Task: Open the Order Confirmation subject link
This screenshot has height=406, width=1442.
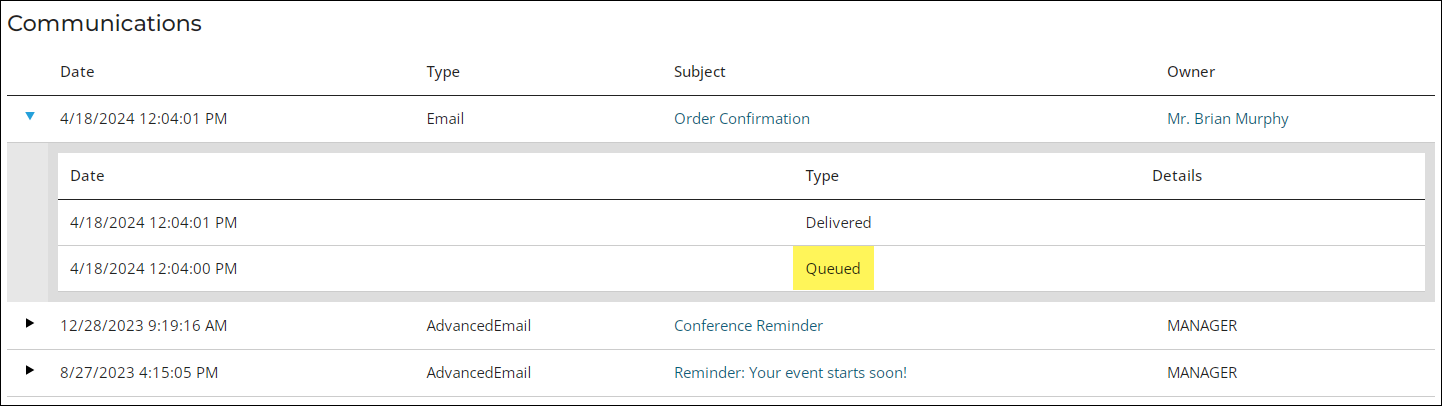Action: point(742,118)
